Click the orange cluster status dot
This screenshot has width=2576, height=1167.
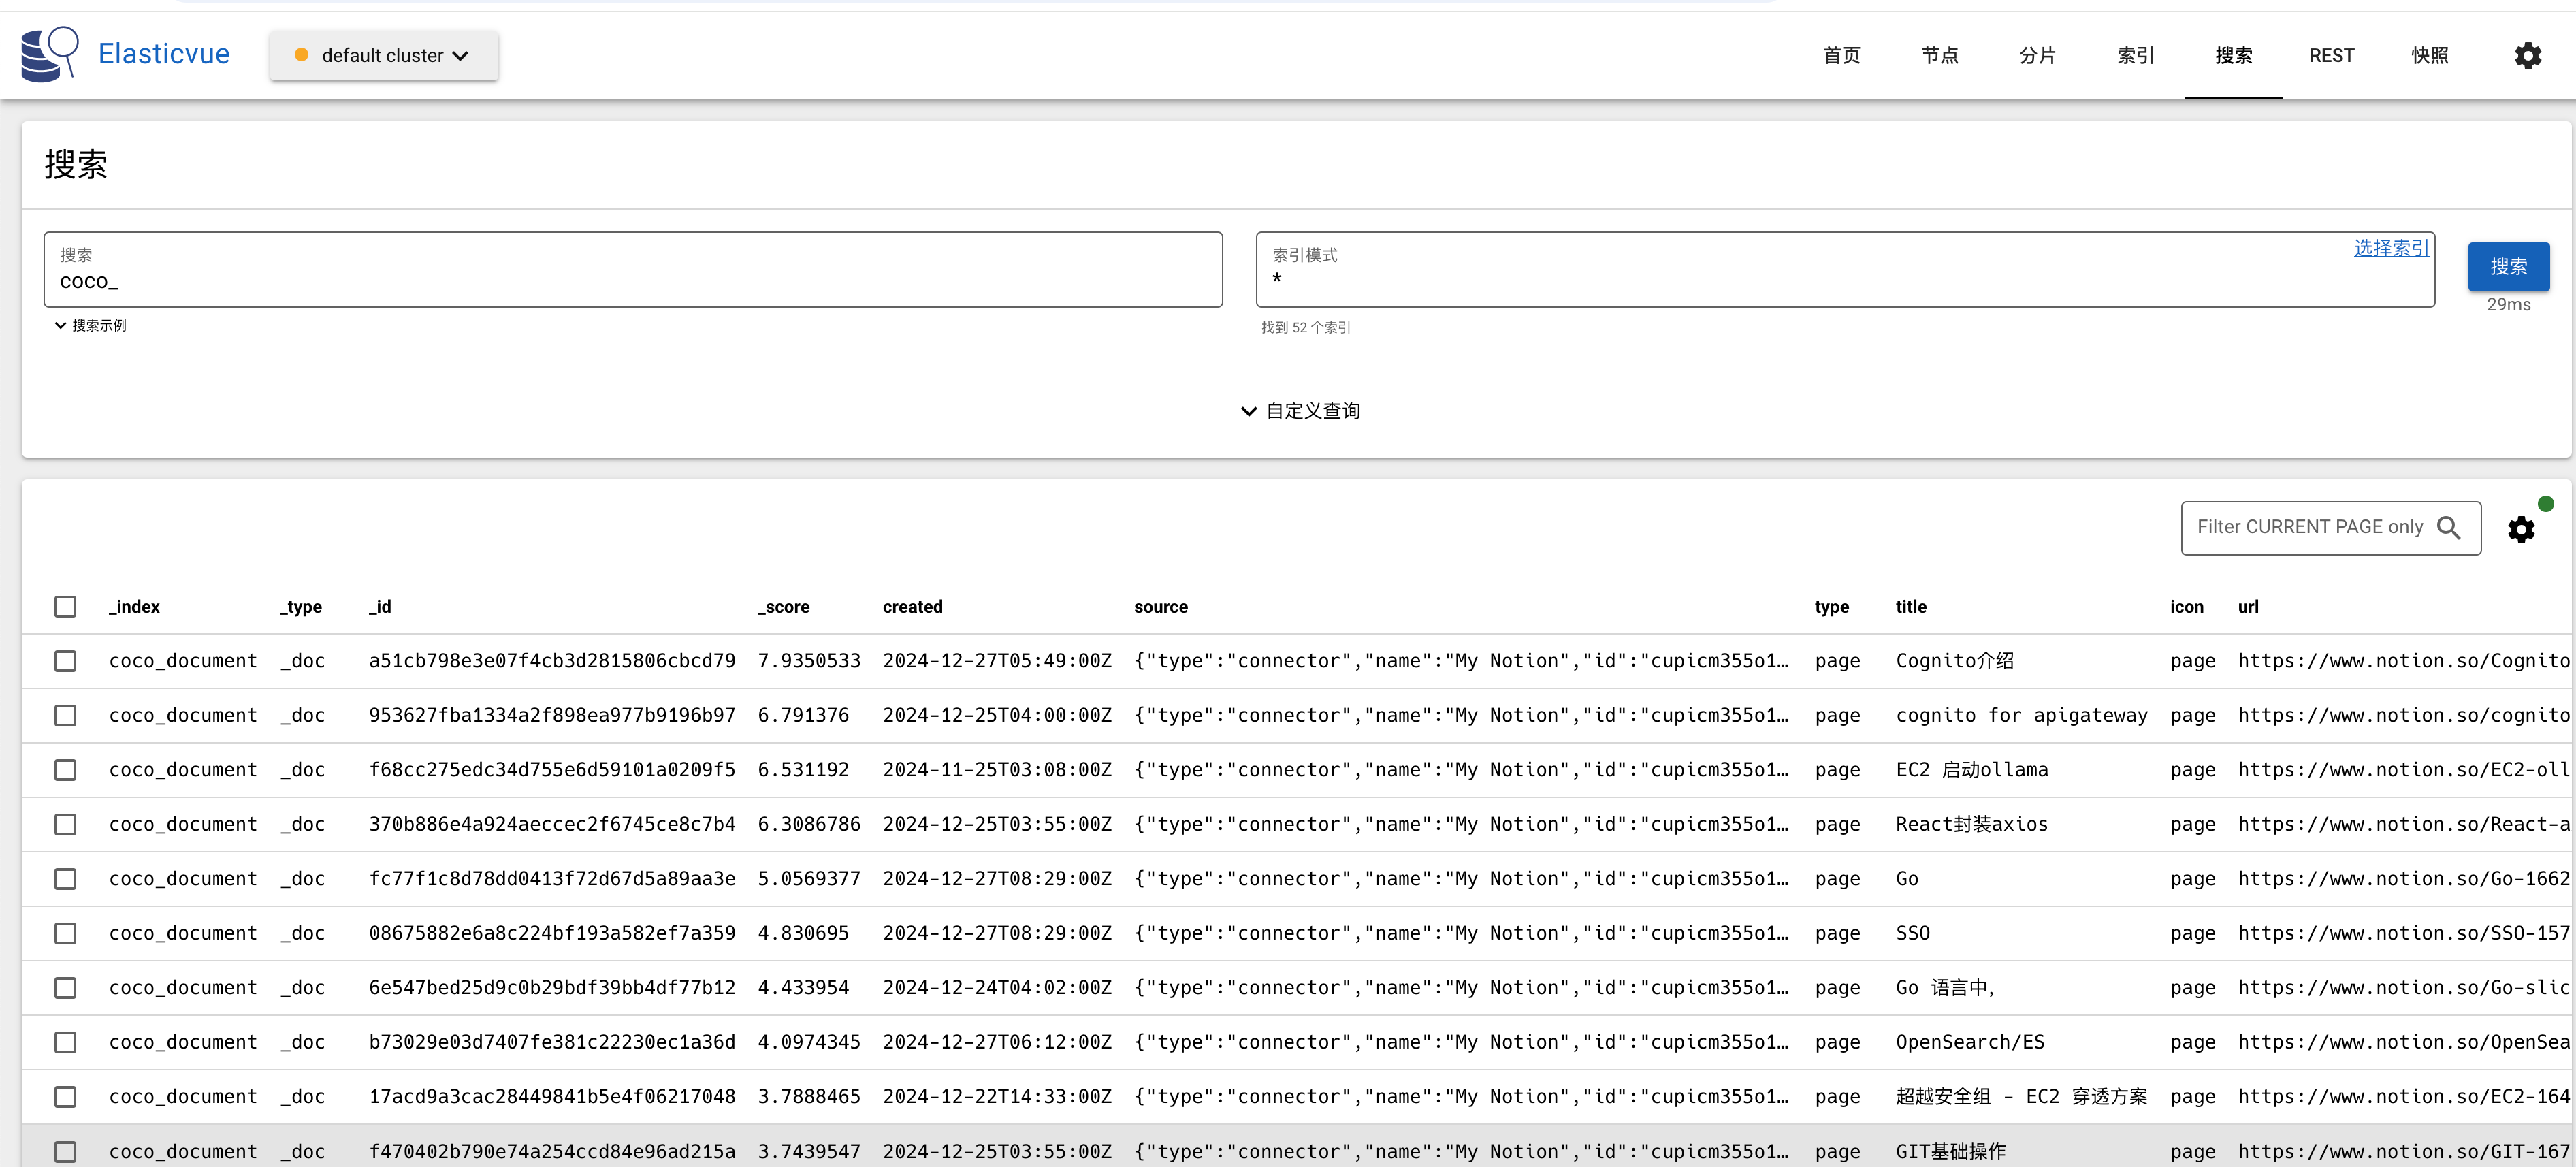click(x=301, y=56)
